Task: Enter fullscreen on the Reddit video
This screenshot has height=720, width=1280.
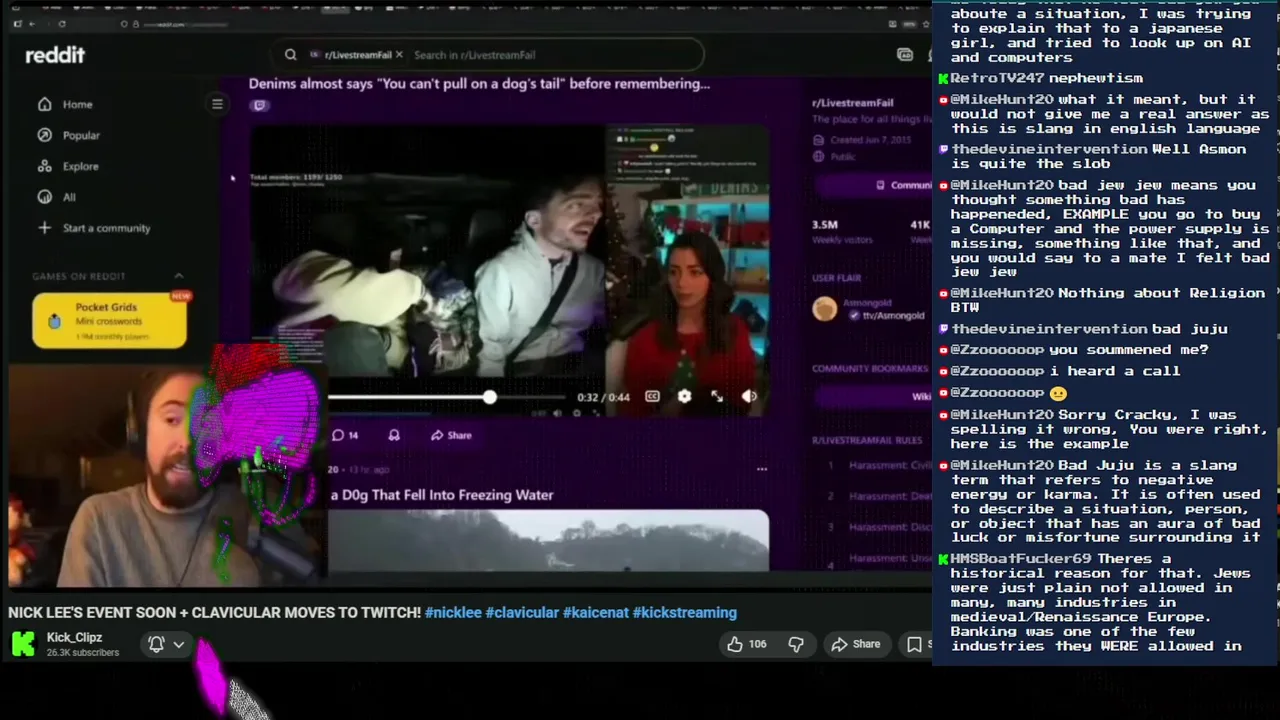Action: tap(717, 397)
